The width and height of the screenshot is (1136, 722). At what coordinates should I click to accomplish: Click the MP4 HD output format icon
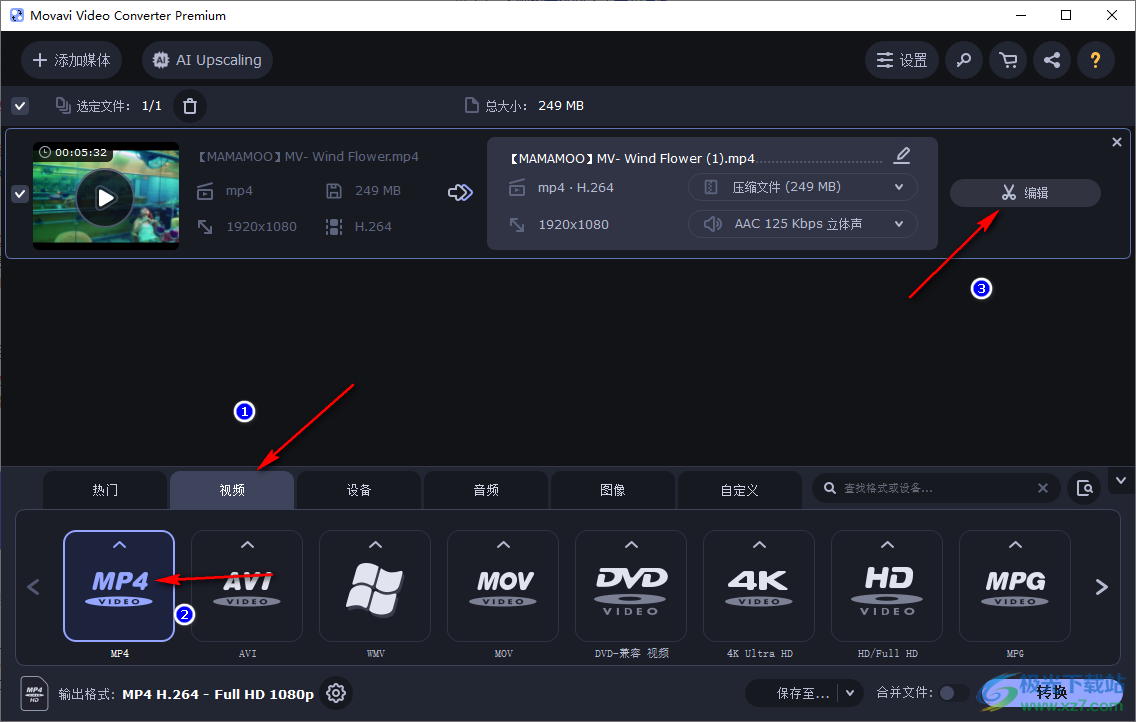pos(34,693)
